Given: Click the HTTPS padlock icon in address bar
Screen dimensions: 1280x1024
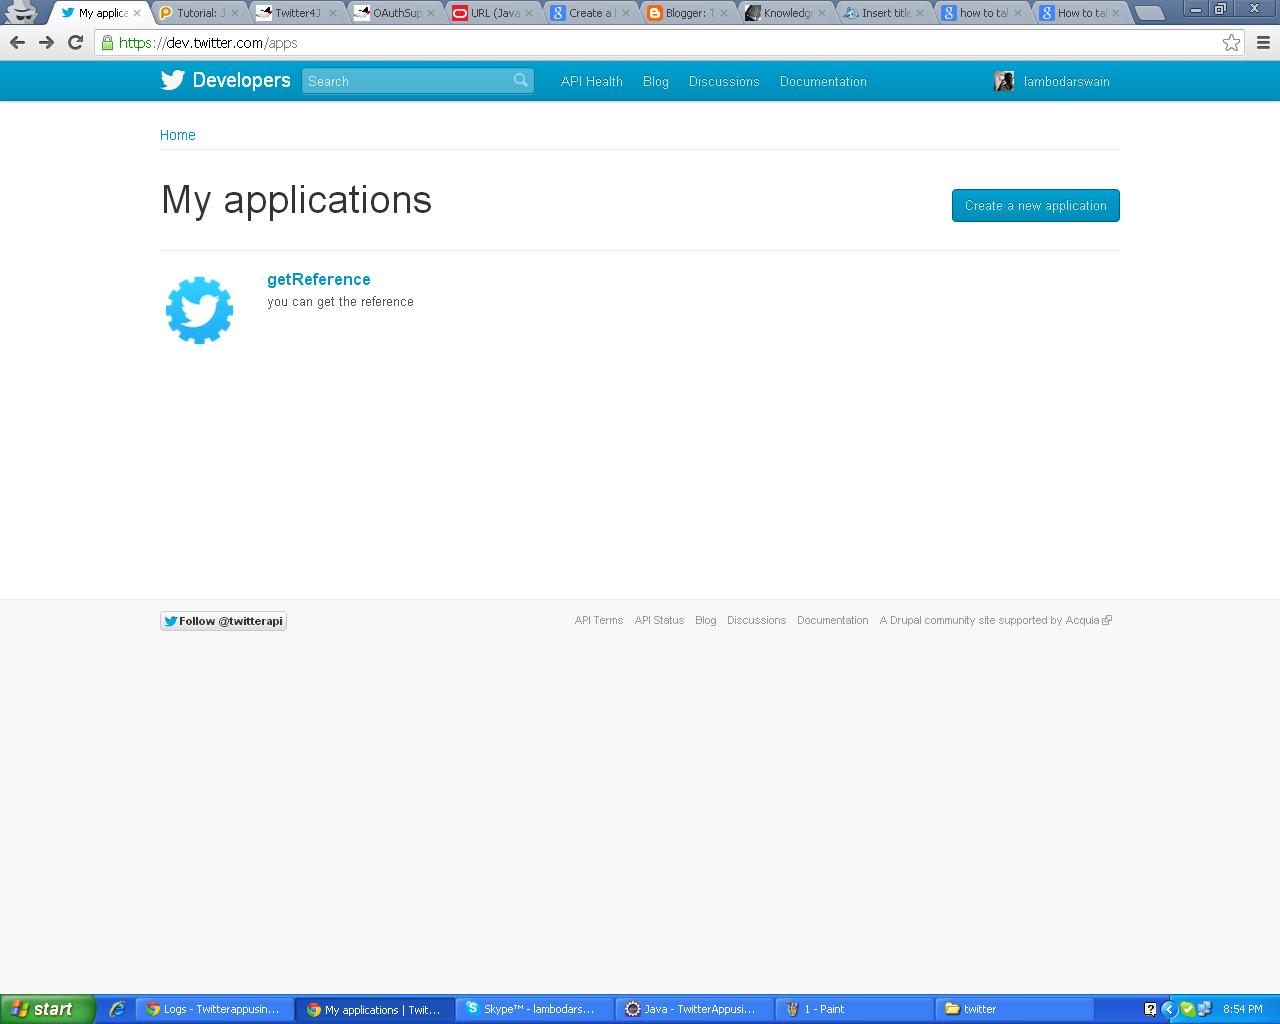Looking at the screenshot, I should coord(106,43).
